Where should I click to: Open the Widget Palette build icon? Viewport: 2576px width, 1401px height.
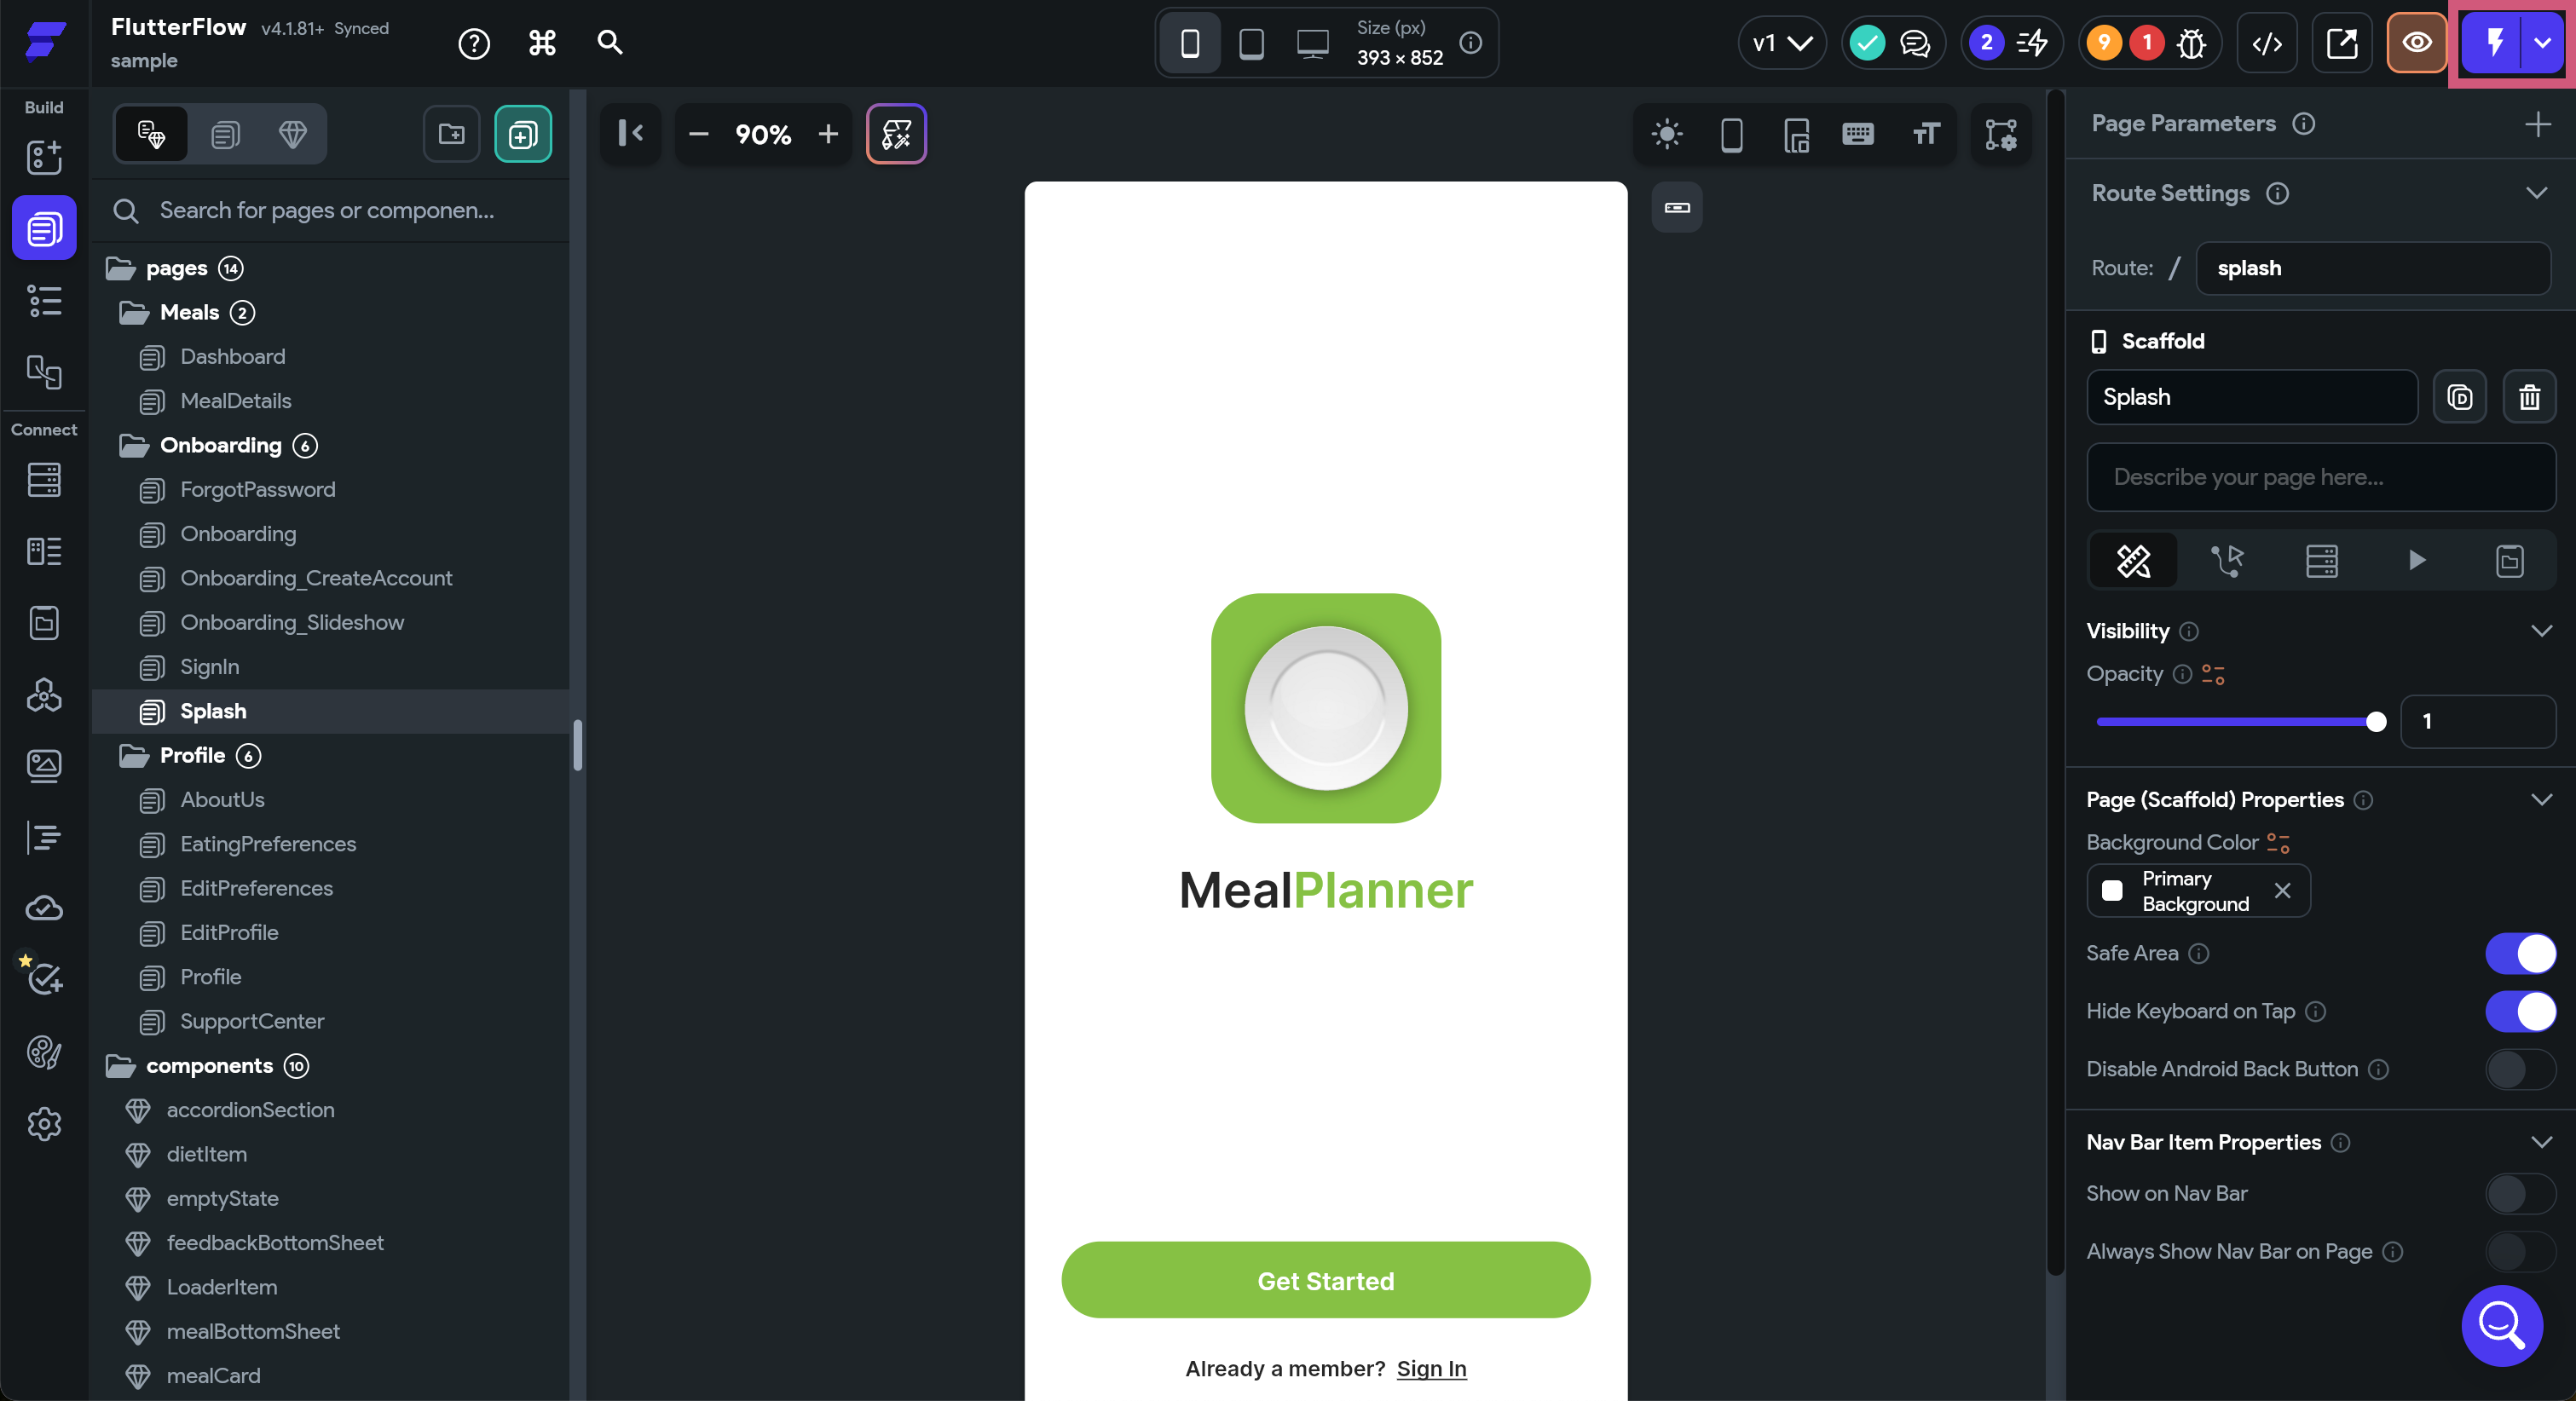[44, 157]
